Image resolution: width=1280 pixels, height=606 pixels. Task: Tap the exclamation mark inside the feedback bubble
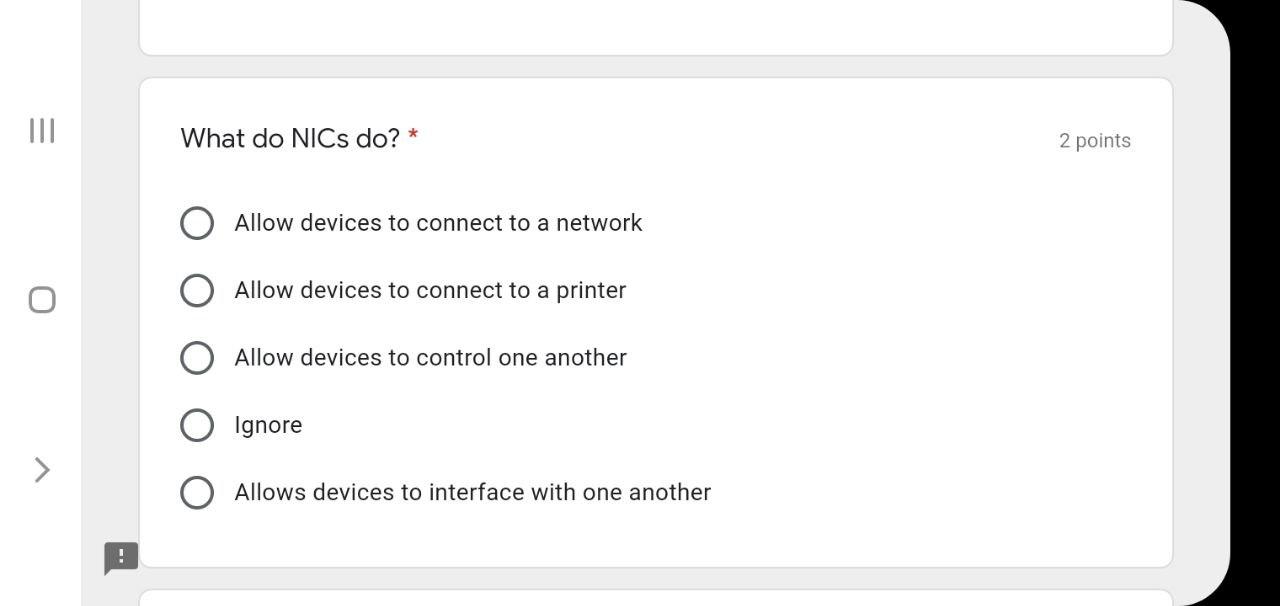click(119, 557)
